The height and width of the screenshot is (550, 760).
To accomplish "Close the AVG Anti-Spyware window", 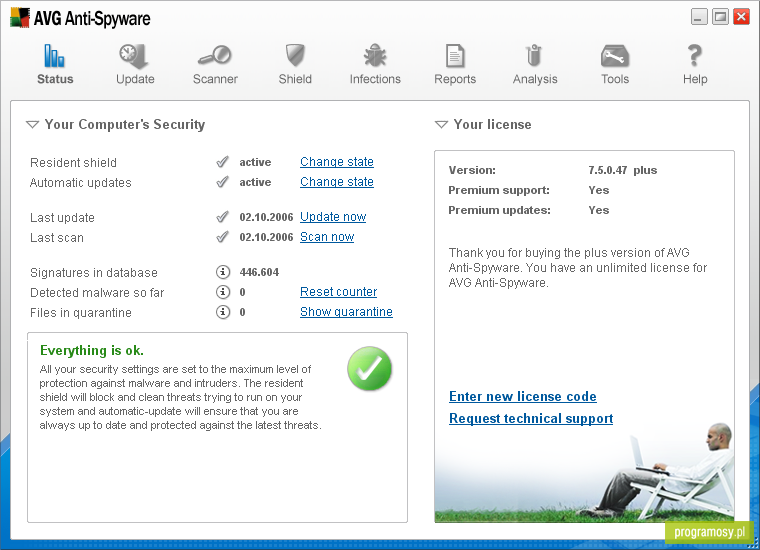I will (x=742, y=17).
